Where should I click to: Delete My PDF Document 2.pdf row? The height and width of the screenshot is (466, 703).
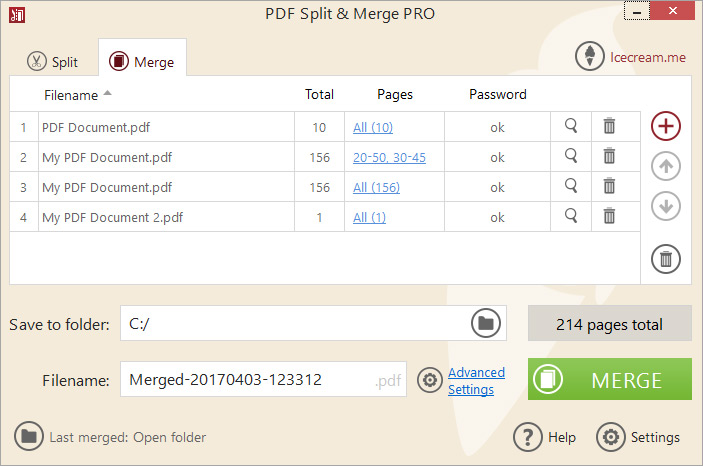pyautogui.click(x=609, y=216)
